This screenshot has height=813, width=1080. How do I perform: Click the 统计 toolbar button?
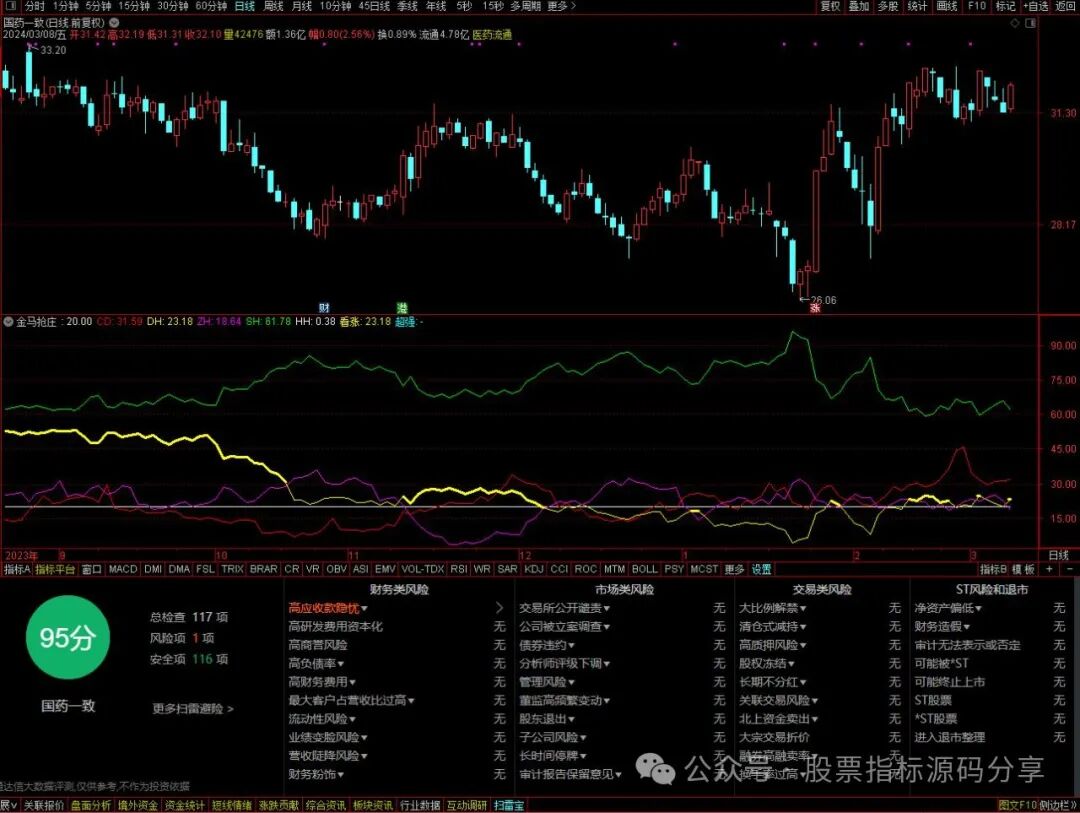click(x=917, y=6)
